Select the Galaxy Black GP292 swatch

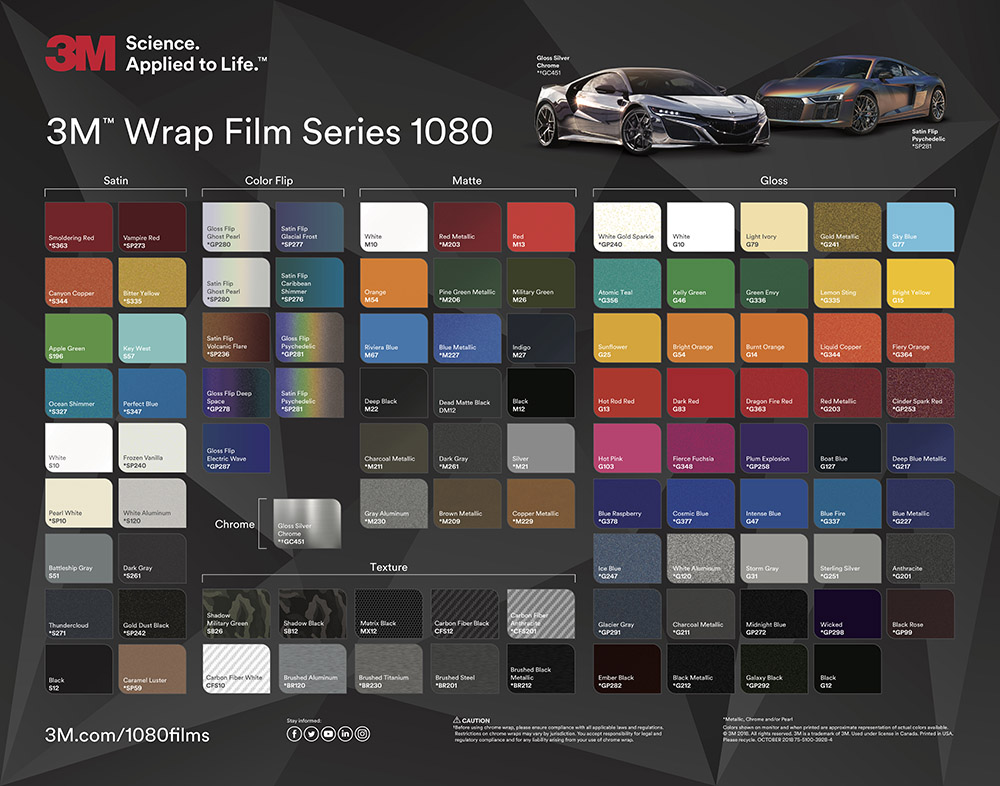click(x=774, y=669)
